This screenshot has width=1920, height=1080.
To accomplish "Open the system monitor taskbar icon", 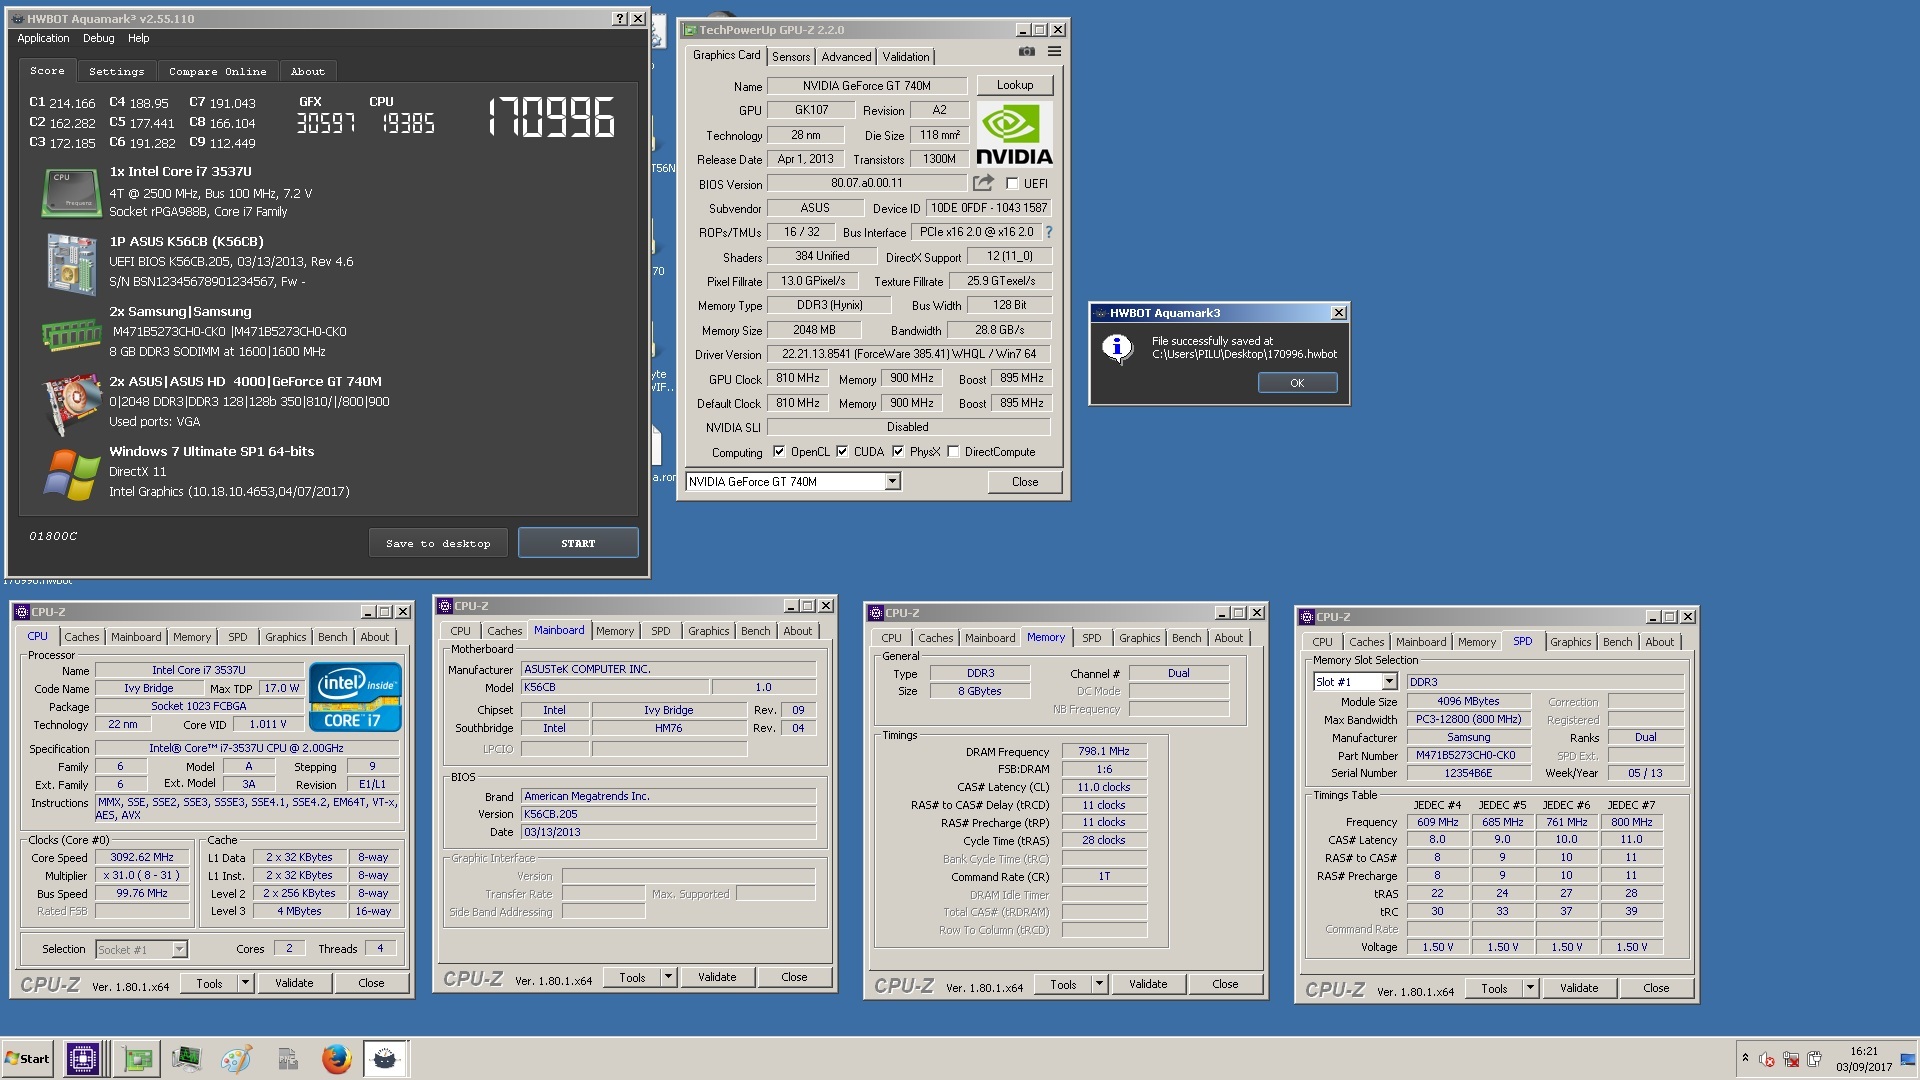I will (x=186, y=1059).
